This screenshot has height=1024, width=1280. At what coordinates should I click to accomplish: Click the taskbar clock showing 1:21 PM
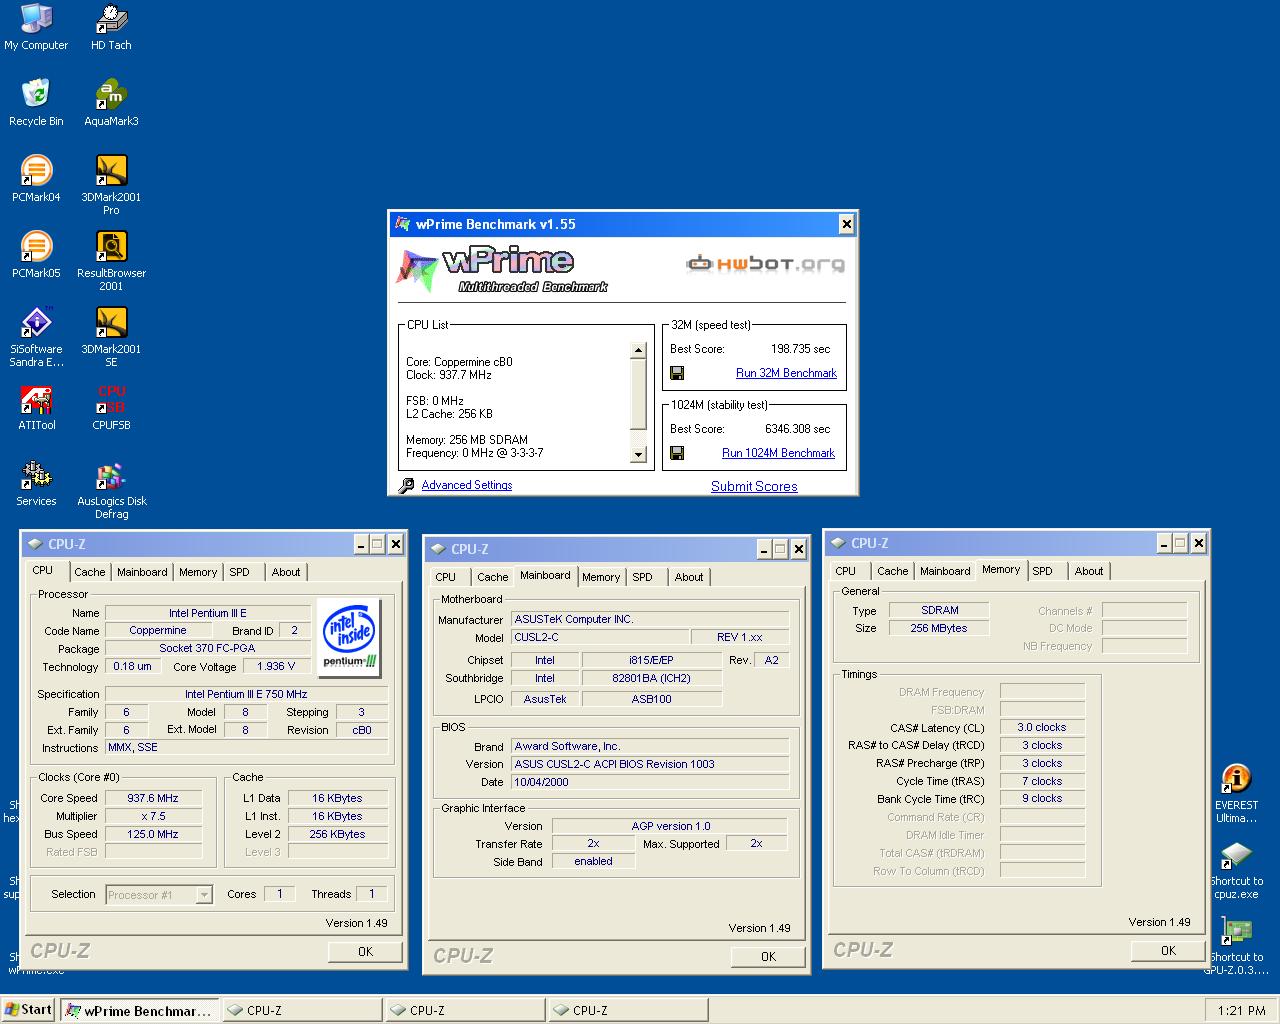click(x=1241, y=1011)
